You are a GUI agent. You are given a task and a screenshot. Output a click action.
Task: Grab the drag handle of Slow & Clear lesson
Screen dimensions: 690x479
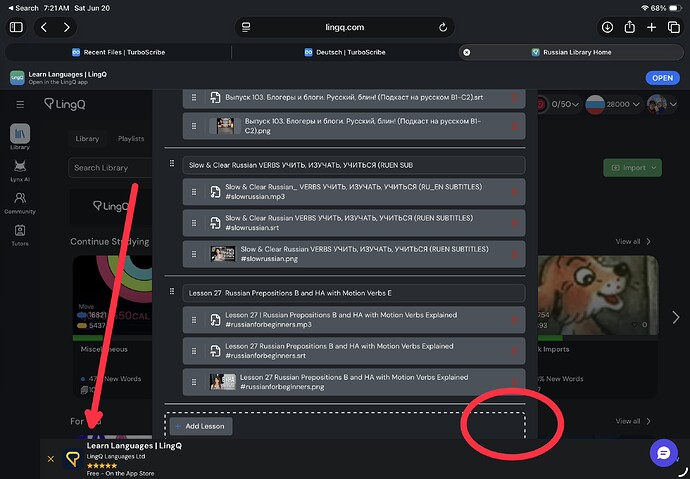(x=172, y=164)
